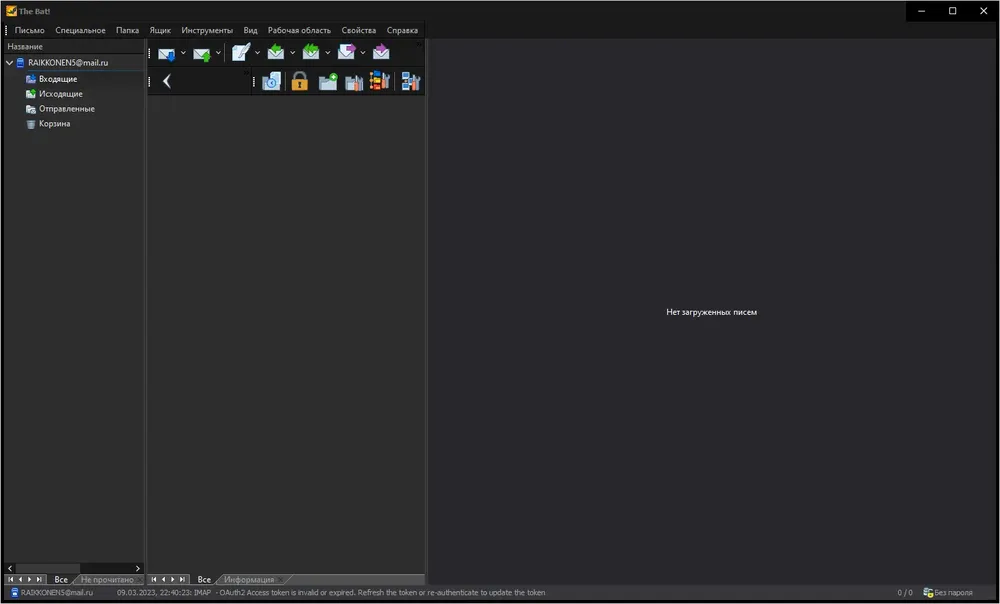Image resolution: width=1000 pixels, height=604 pixels.
Task: Click the Без пароля key icon
Action: point(928,593)
